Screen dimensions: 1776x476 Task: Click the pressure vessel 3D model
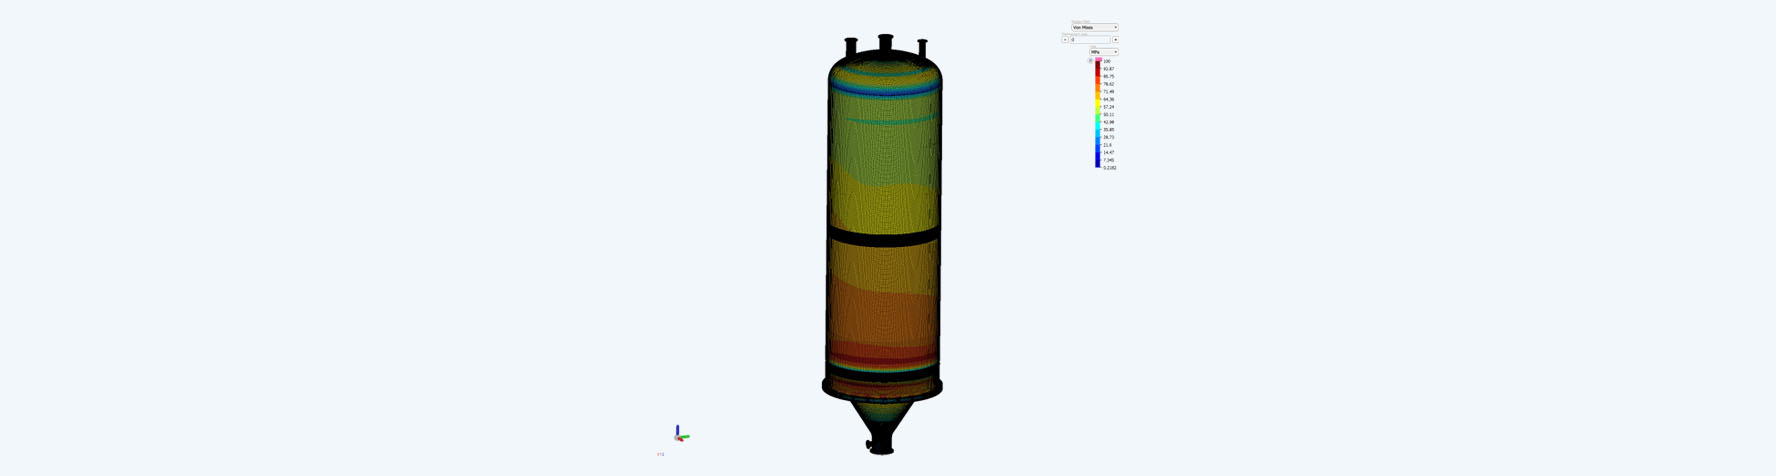pyautogui.click(x=883, y=244)
